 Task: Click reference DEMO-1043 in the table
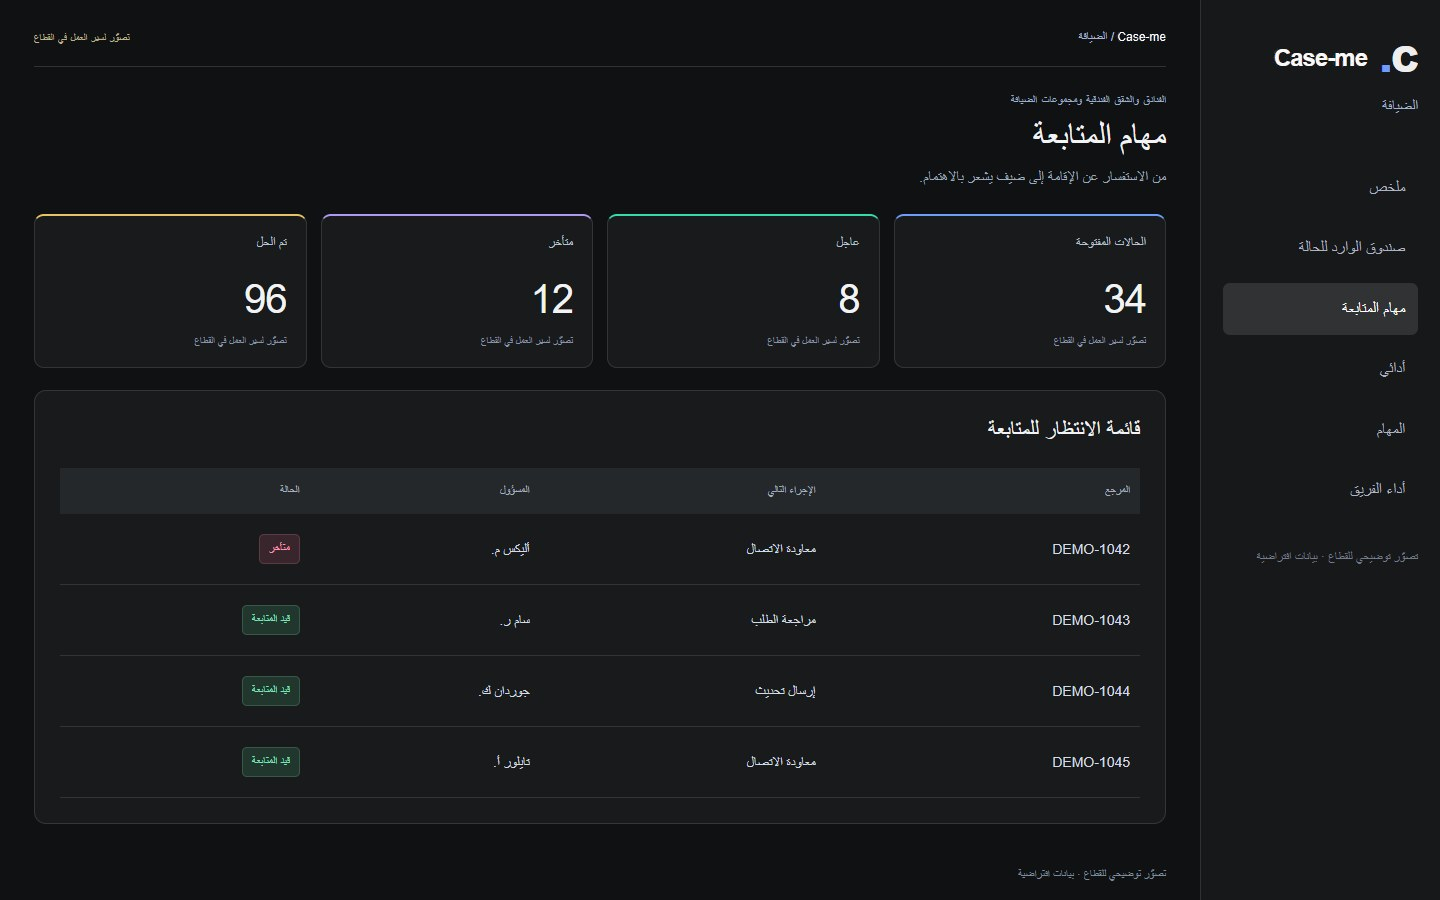pyautogui.click(x=1091, y=620)
